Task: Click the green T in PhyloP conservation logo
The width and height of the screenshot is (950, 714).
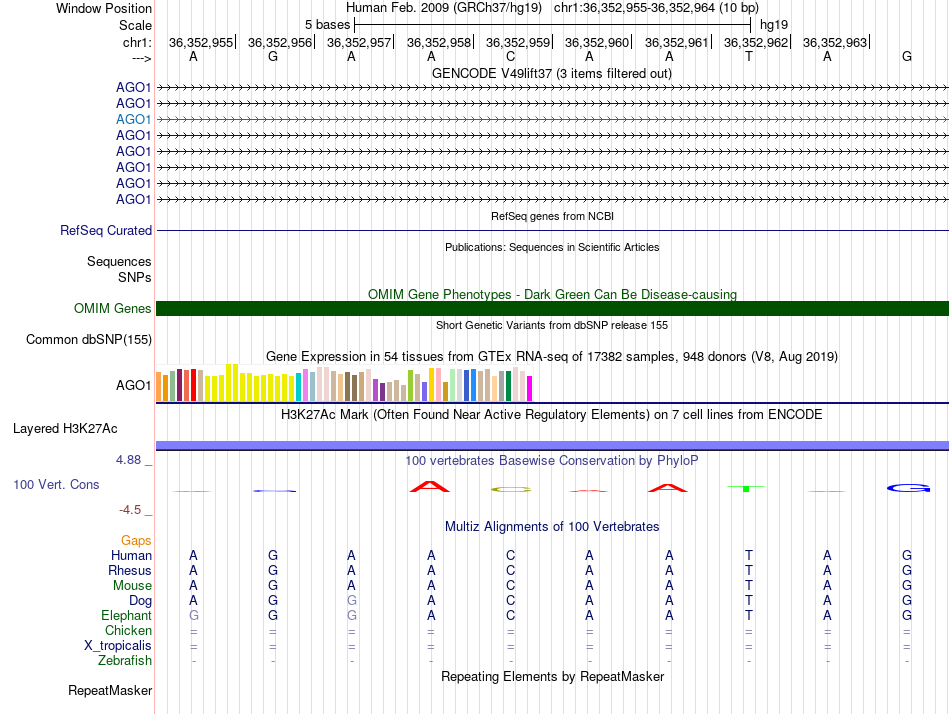Action: [x=746, y=488]
